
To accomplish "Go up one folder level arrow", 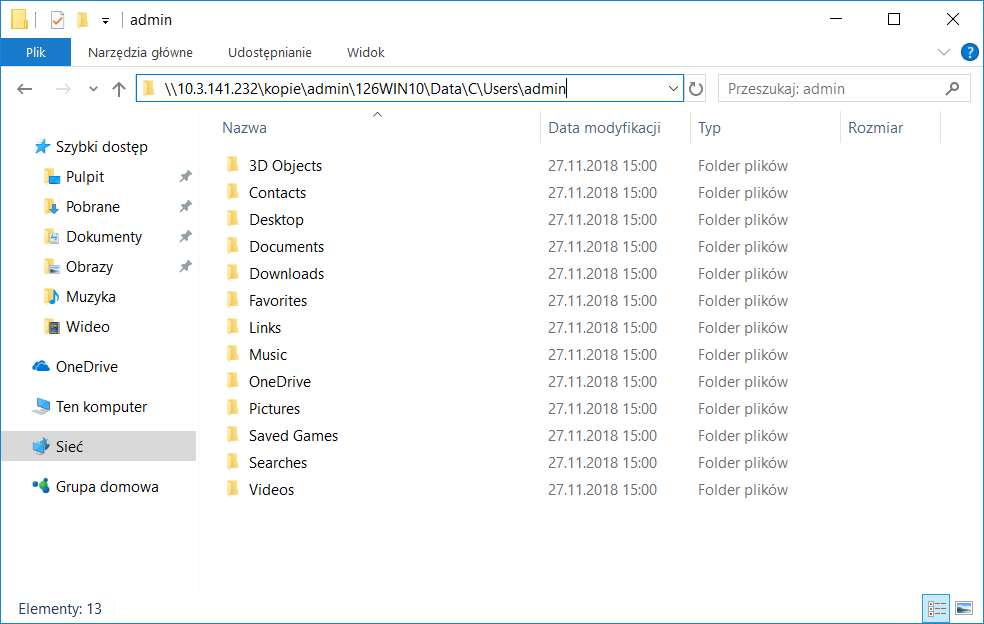I will point(119,89).
